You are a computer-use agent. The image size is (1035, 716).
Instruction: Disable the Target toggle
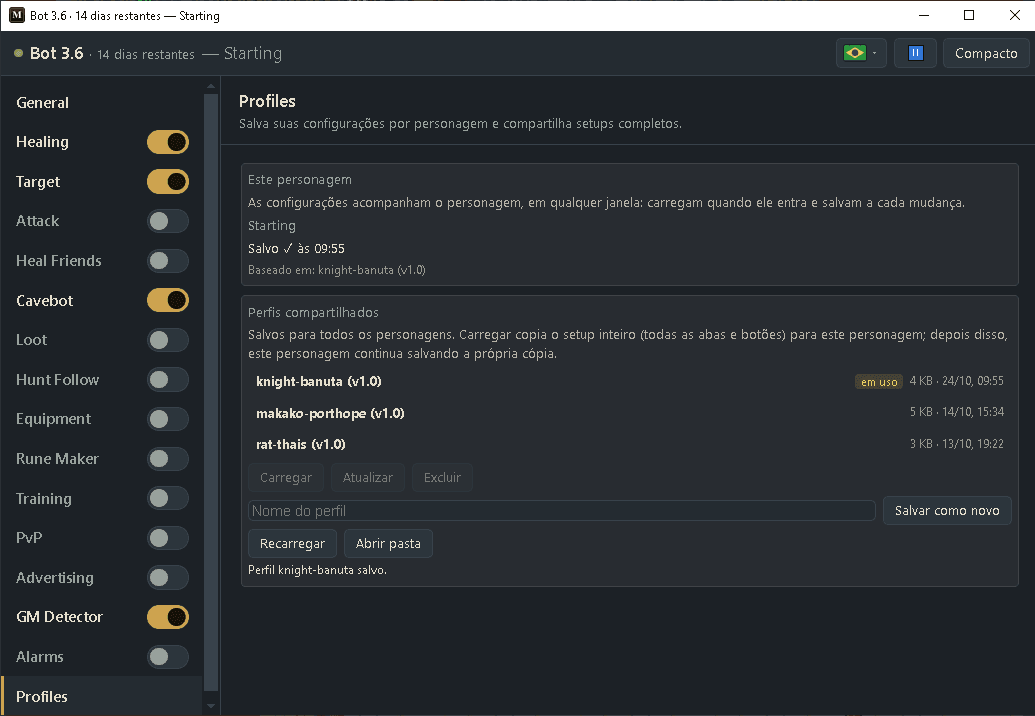point(168,181)
